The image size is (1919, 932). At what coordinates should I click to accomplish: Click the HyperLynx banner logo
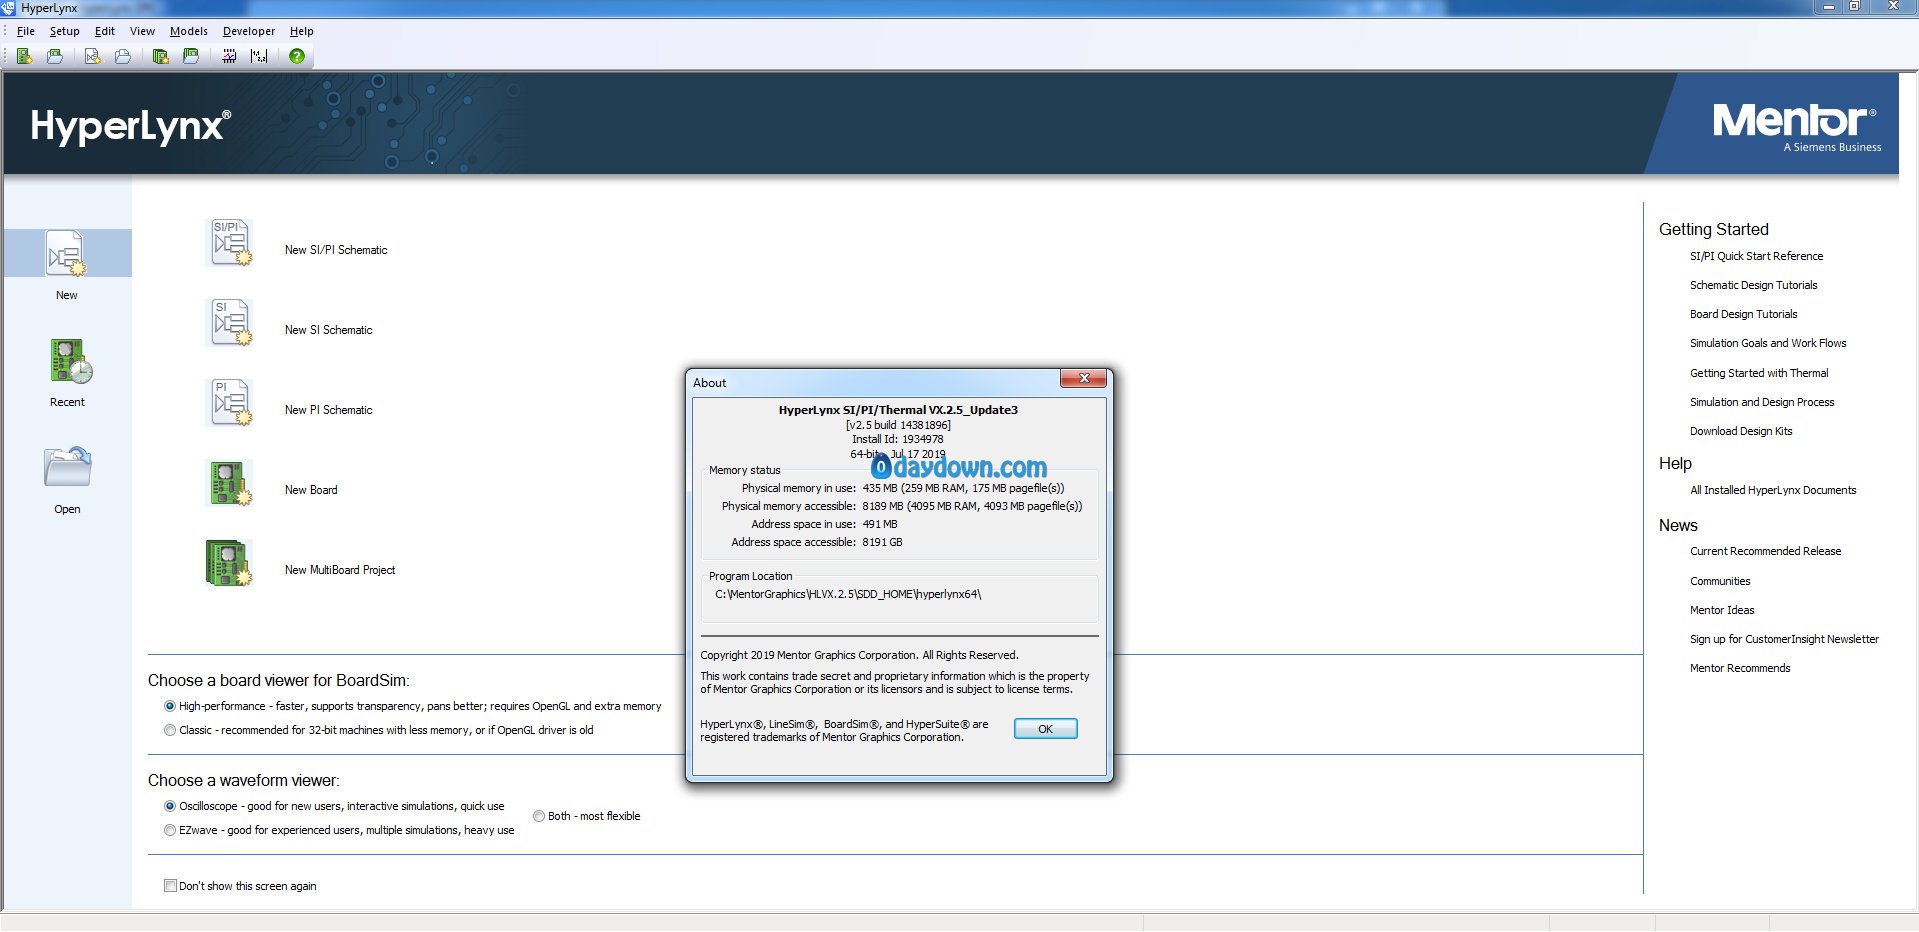pos(131,127)
